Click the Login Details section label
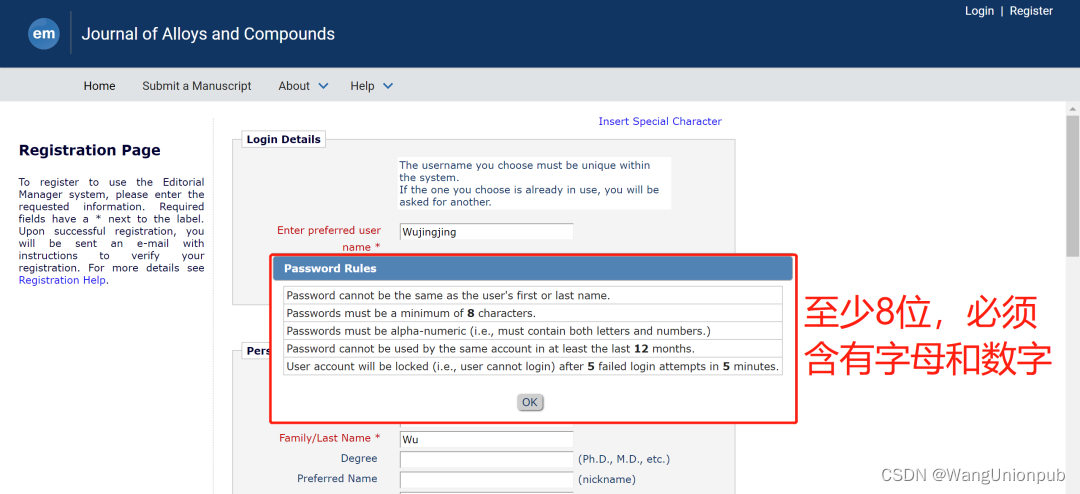1080x494 pixels. pyautogui.click(x=284, y=139)
